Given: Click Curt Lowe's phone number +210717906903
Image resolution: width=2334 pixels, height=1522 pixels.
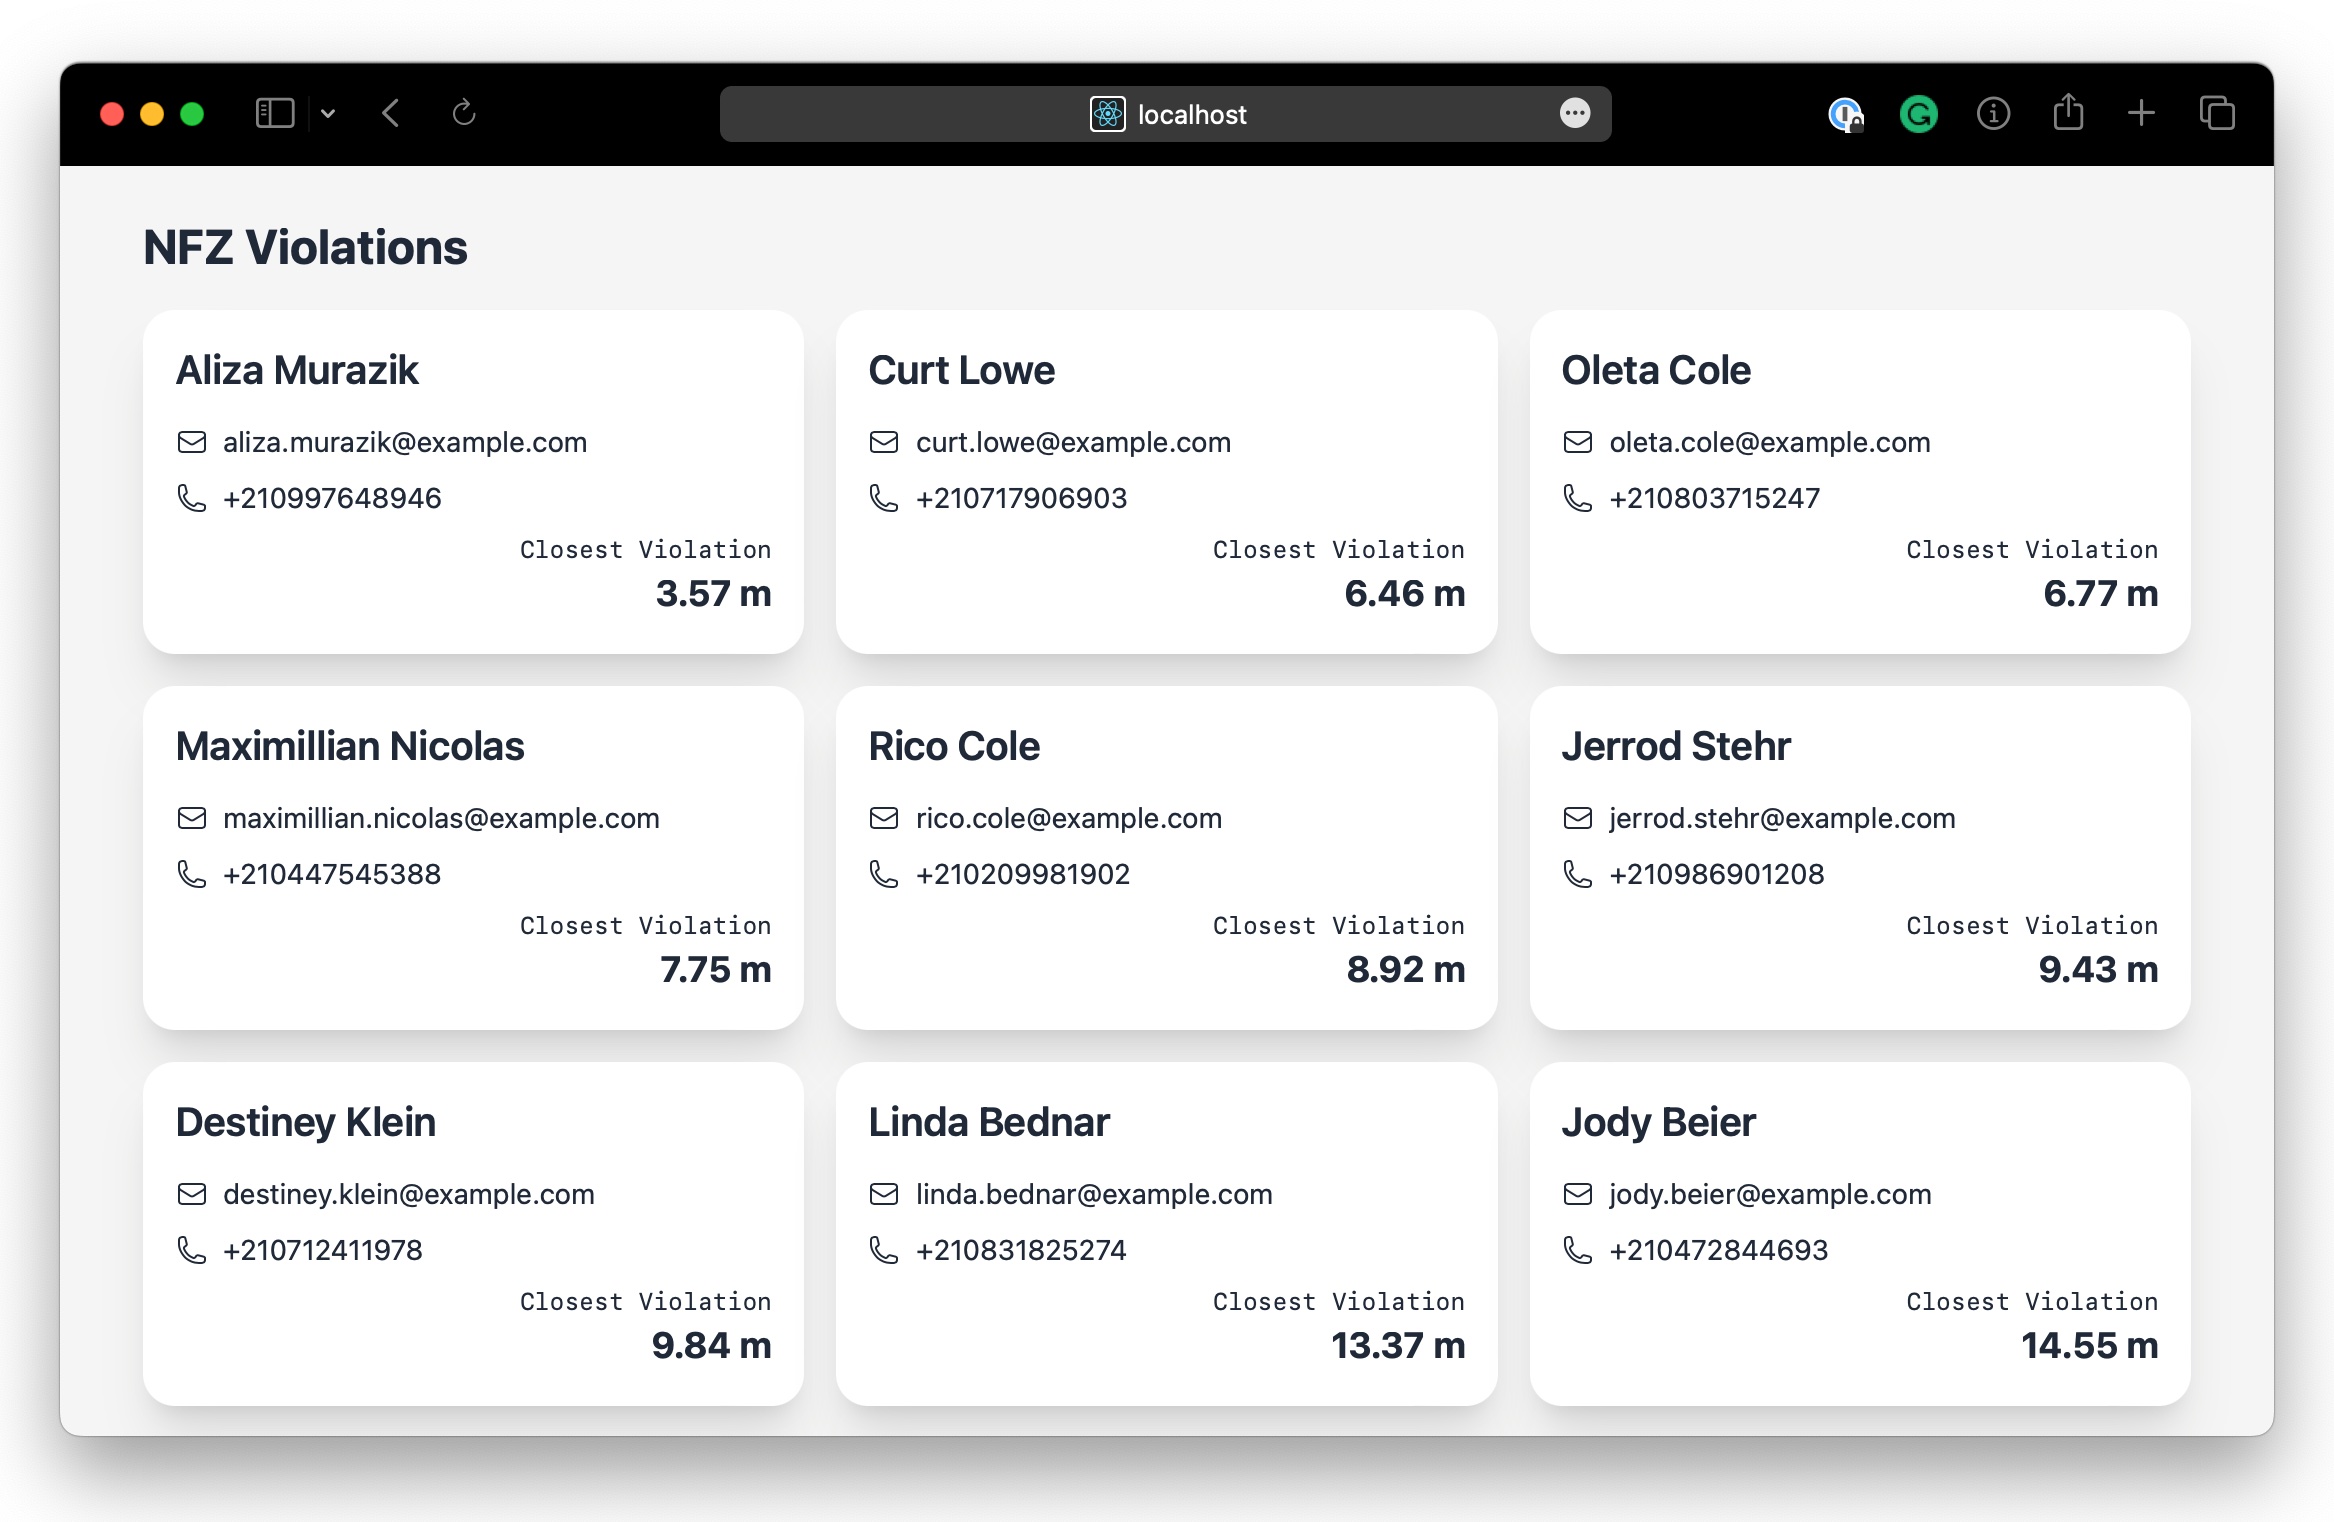Looking at the screenshot, I should 1021,498.
